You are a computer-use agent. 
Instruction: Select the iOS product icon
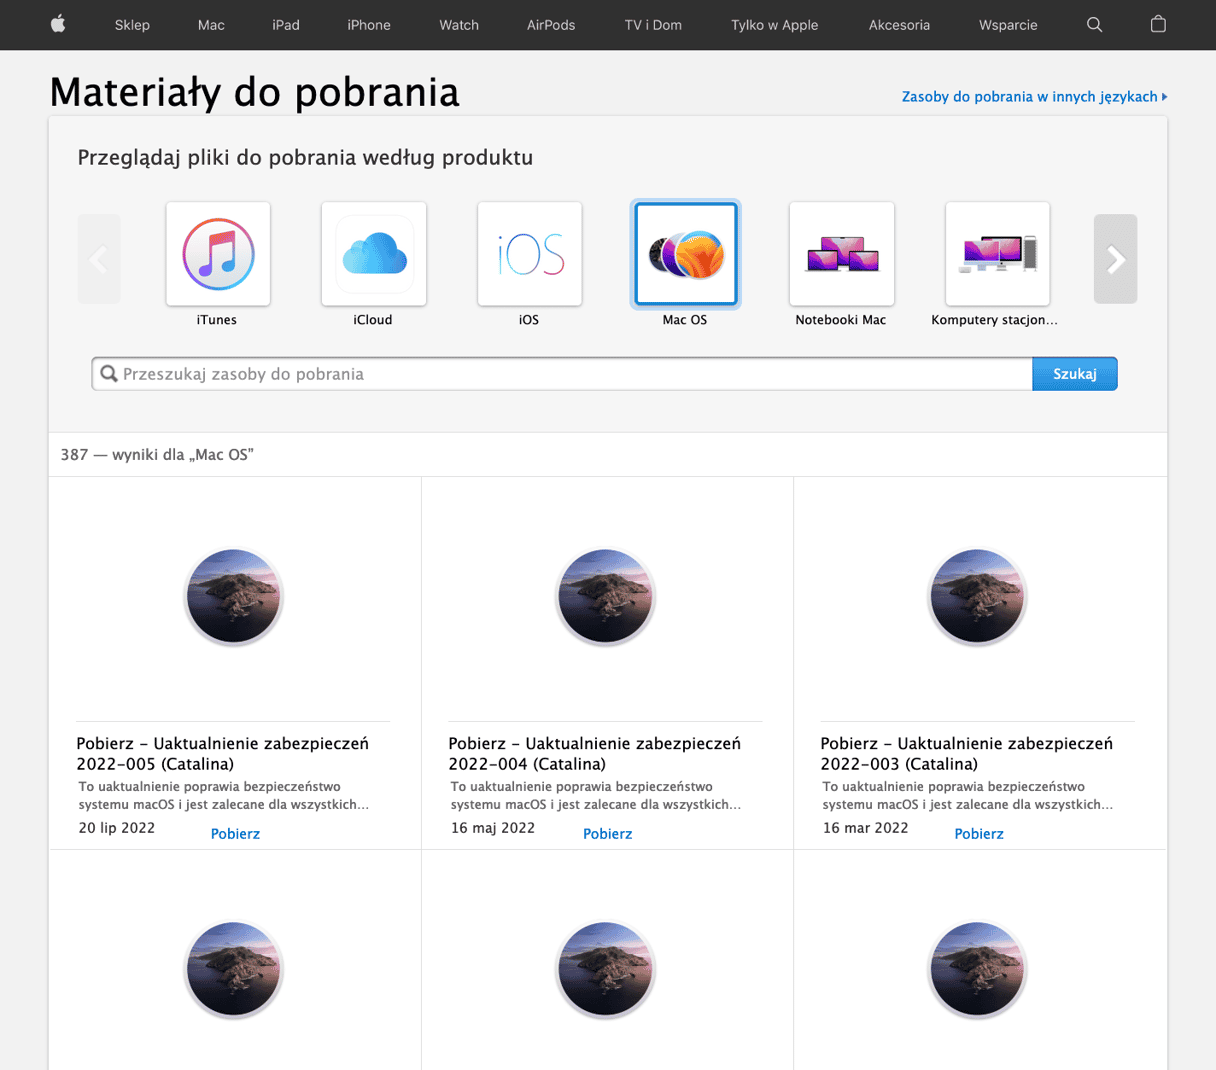click(530, 254)
